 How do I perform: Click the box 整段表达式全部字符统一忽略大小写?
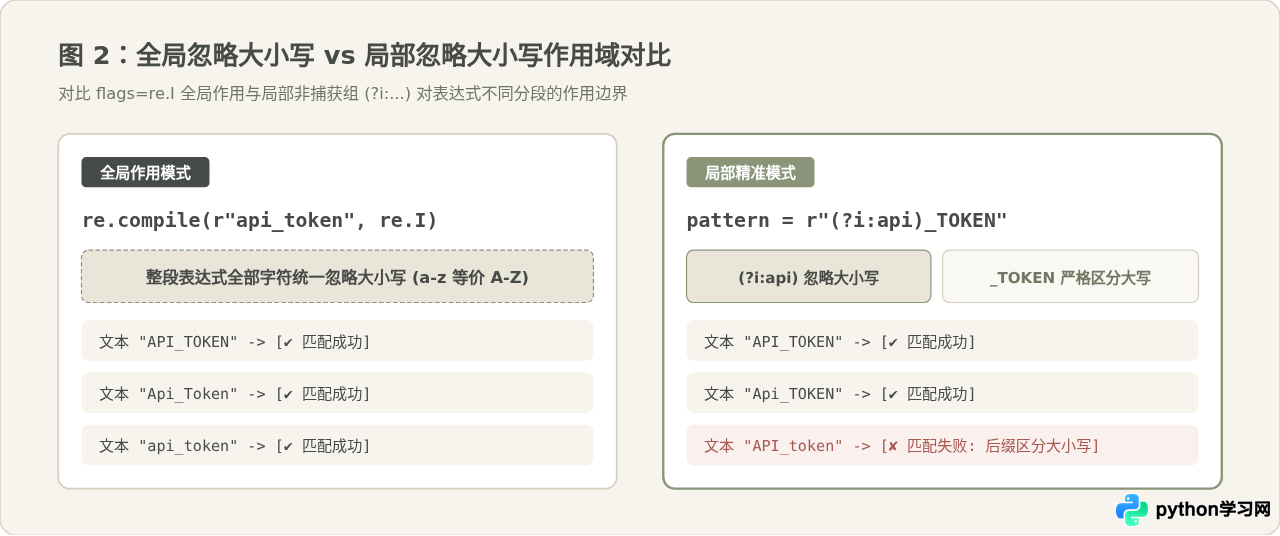[x=337, y=276]
